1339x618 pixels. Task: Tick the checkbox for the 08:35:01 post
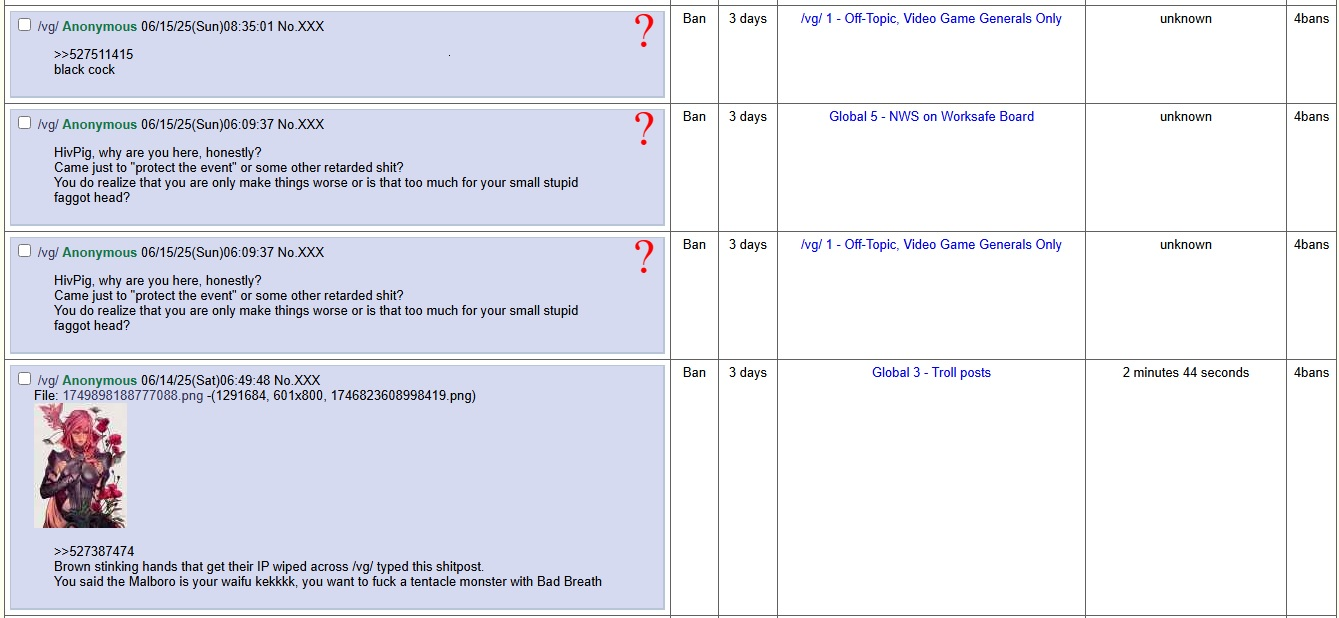25,26
